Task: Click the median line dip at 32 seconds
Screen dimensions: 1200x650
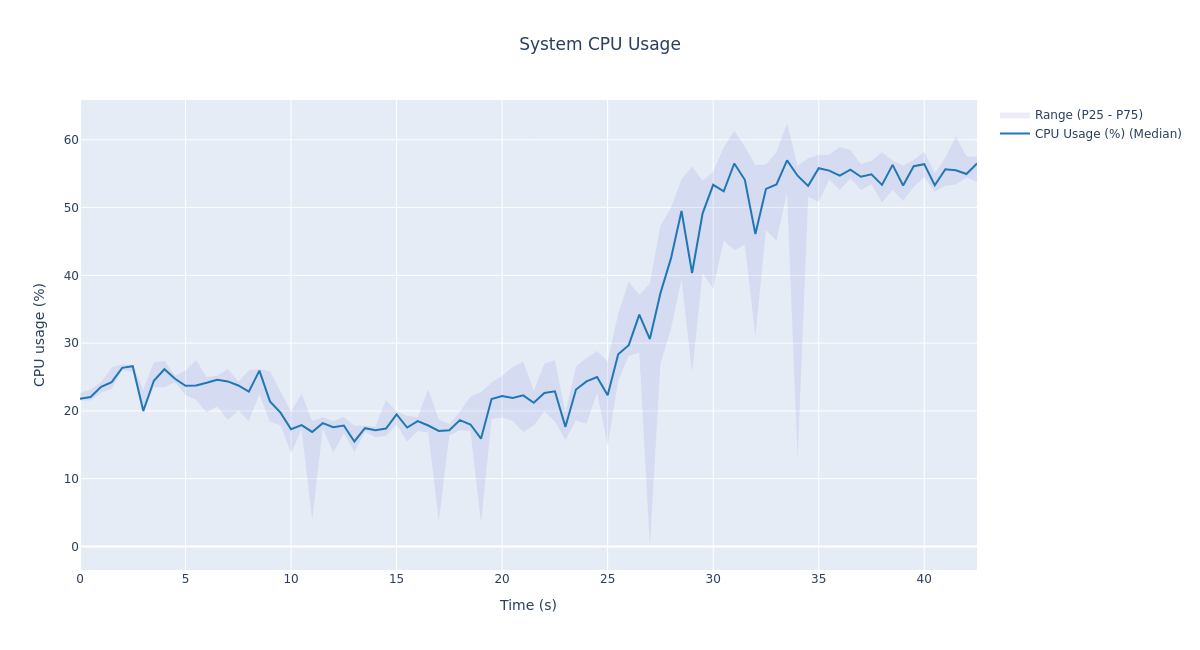Action: [755, 233]
